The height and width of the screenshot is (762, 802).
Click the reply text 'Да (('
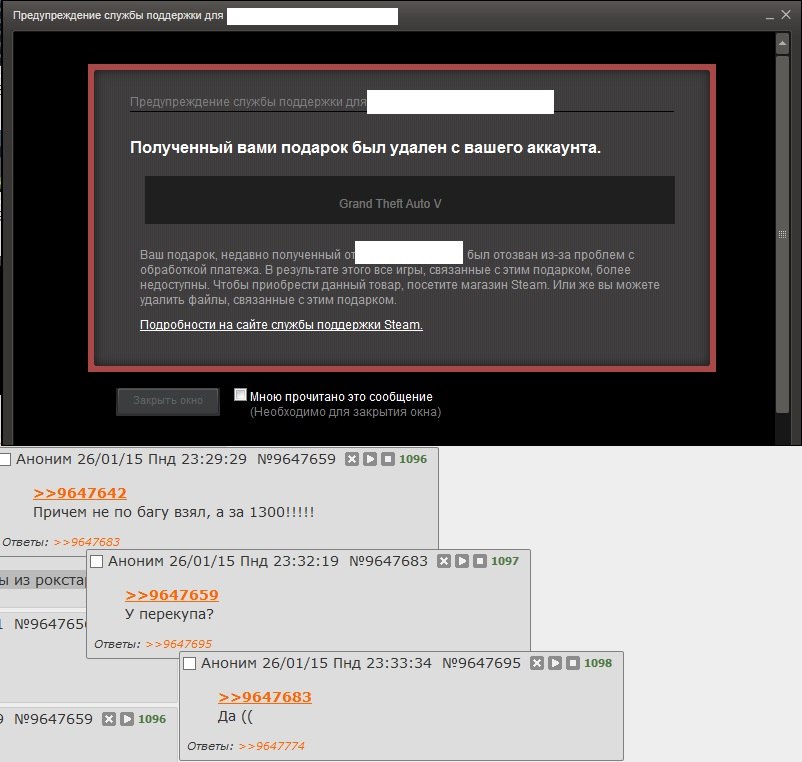click(235, 716)
